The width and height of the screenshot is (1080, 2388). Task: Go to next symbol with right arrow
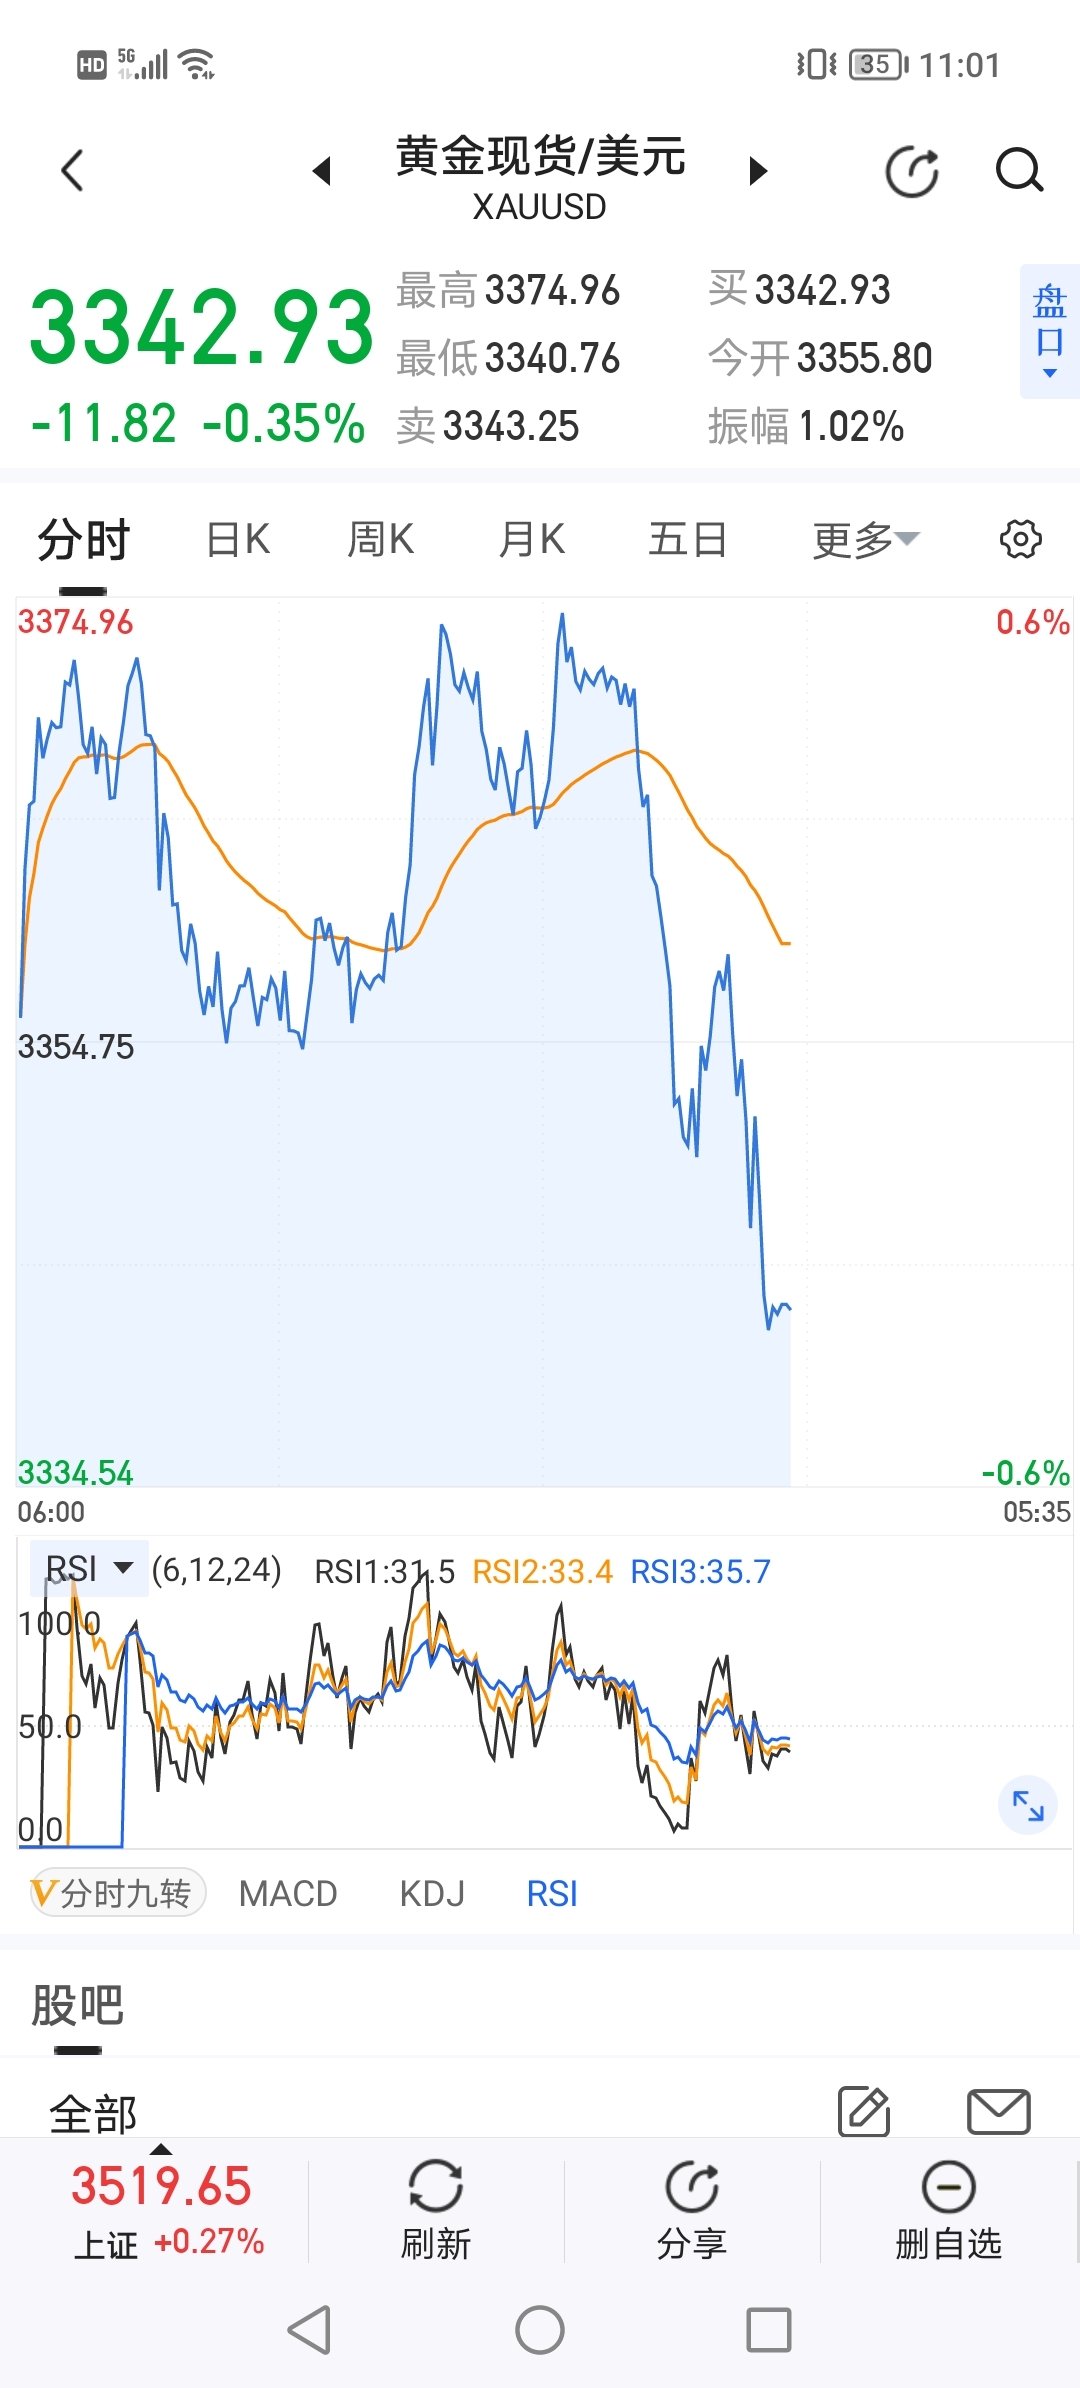coord(758,171)
